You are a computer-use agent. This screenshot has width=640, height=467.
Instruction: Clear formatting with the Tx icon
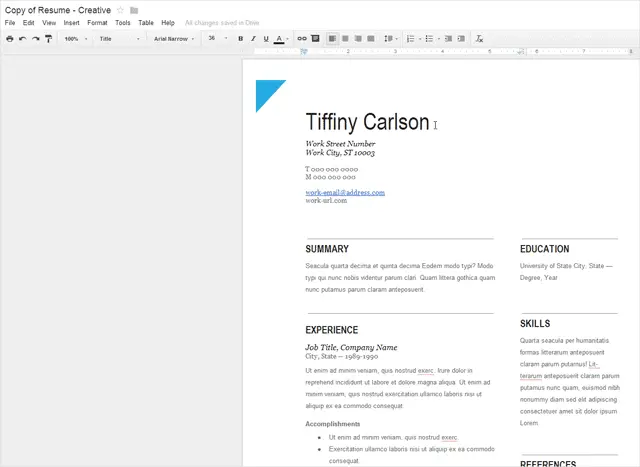[479, 39]
